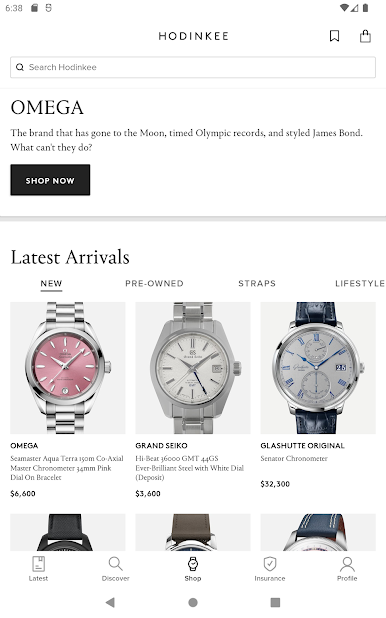The width and height of the screenshot is (386, 618).
Task: Switch to the STRAPS tab
Action: coord(257,283)
